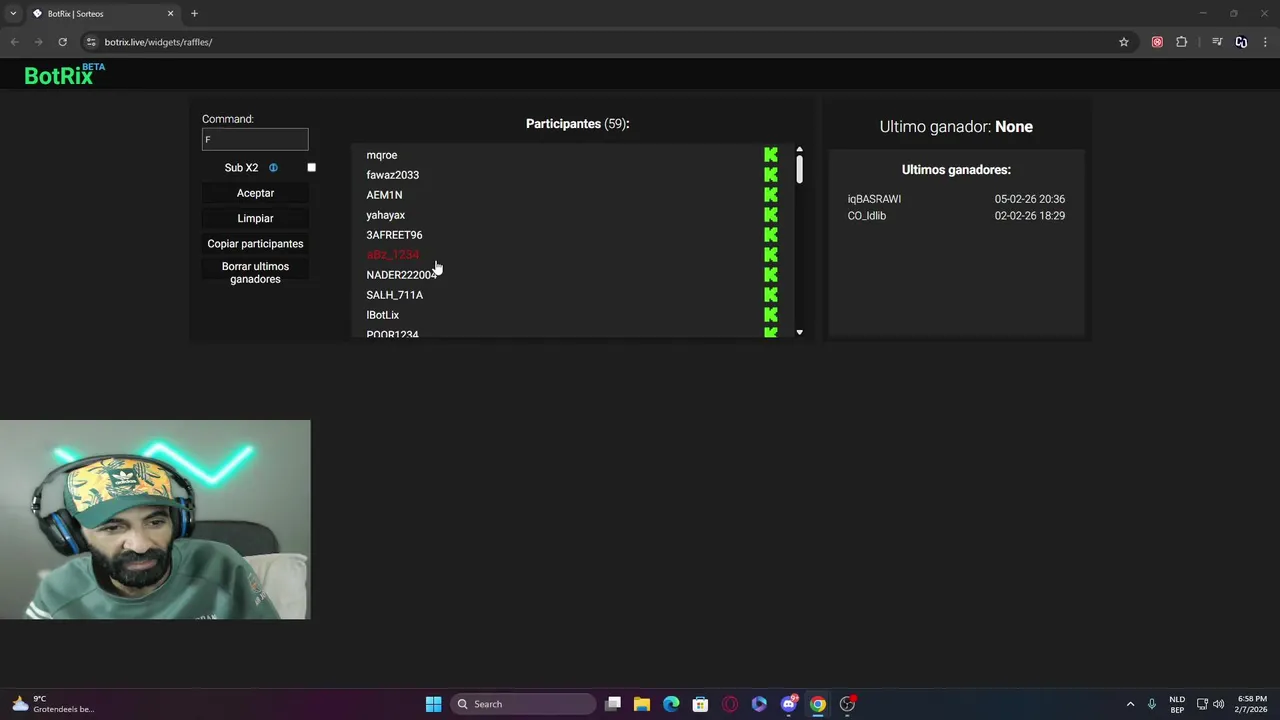1280x720 pixels.
Task: Click the Limpiar button
Action: pyautogui.click(x=255, y=218)
